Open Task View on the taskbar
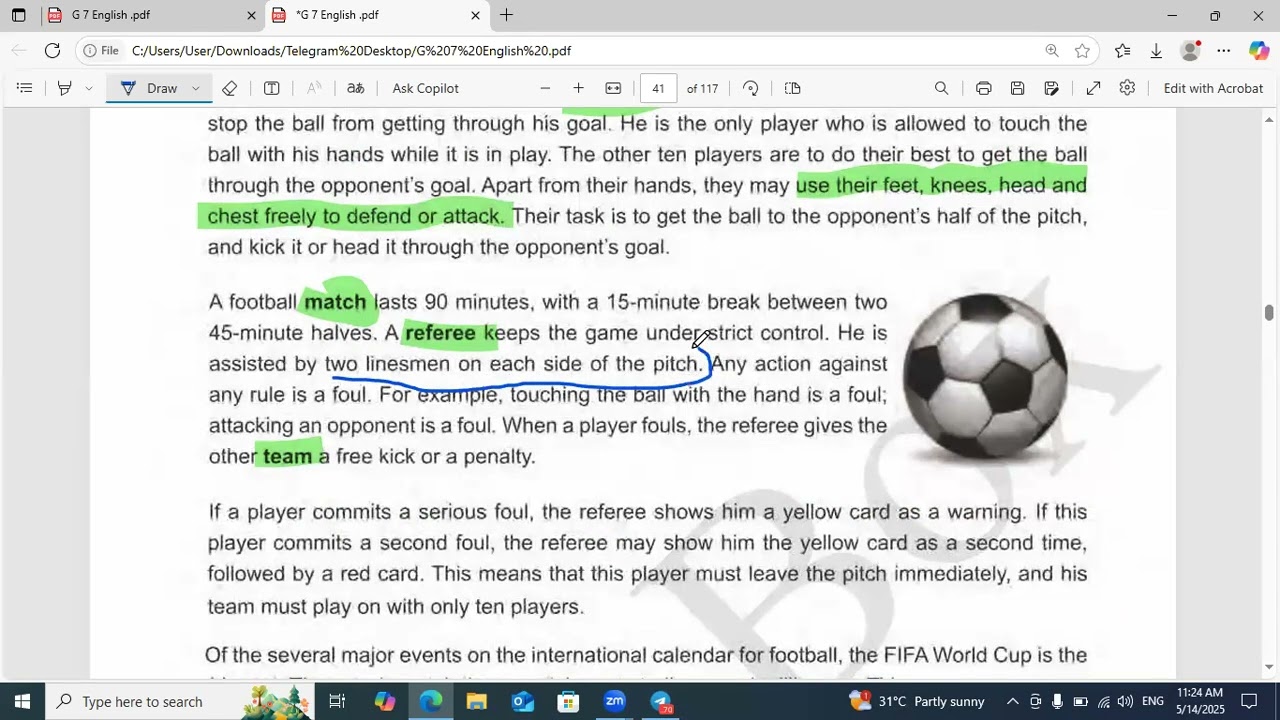 click(x=337, y=701)
